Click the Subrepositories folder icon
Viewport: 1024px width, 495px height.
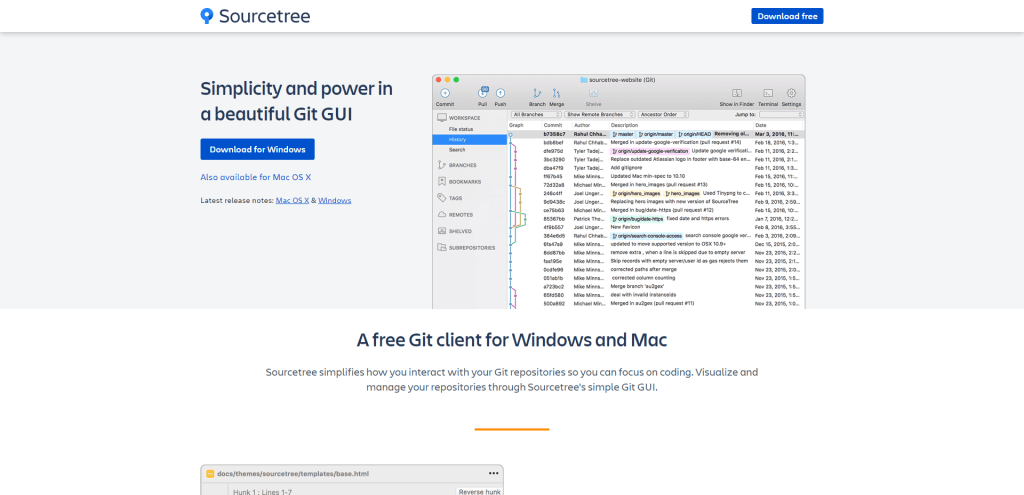(442, 248)
